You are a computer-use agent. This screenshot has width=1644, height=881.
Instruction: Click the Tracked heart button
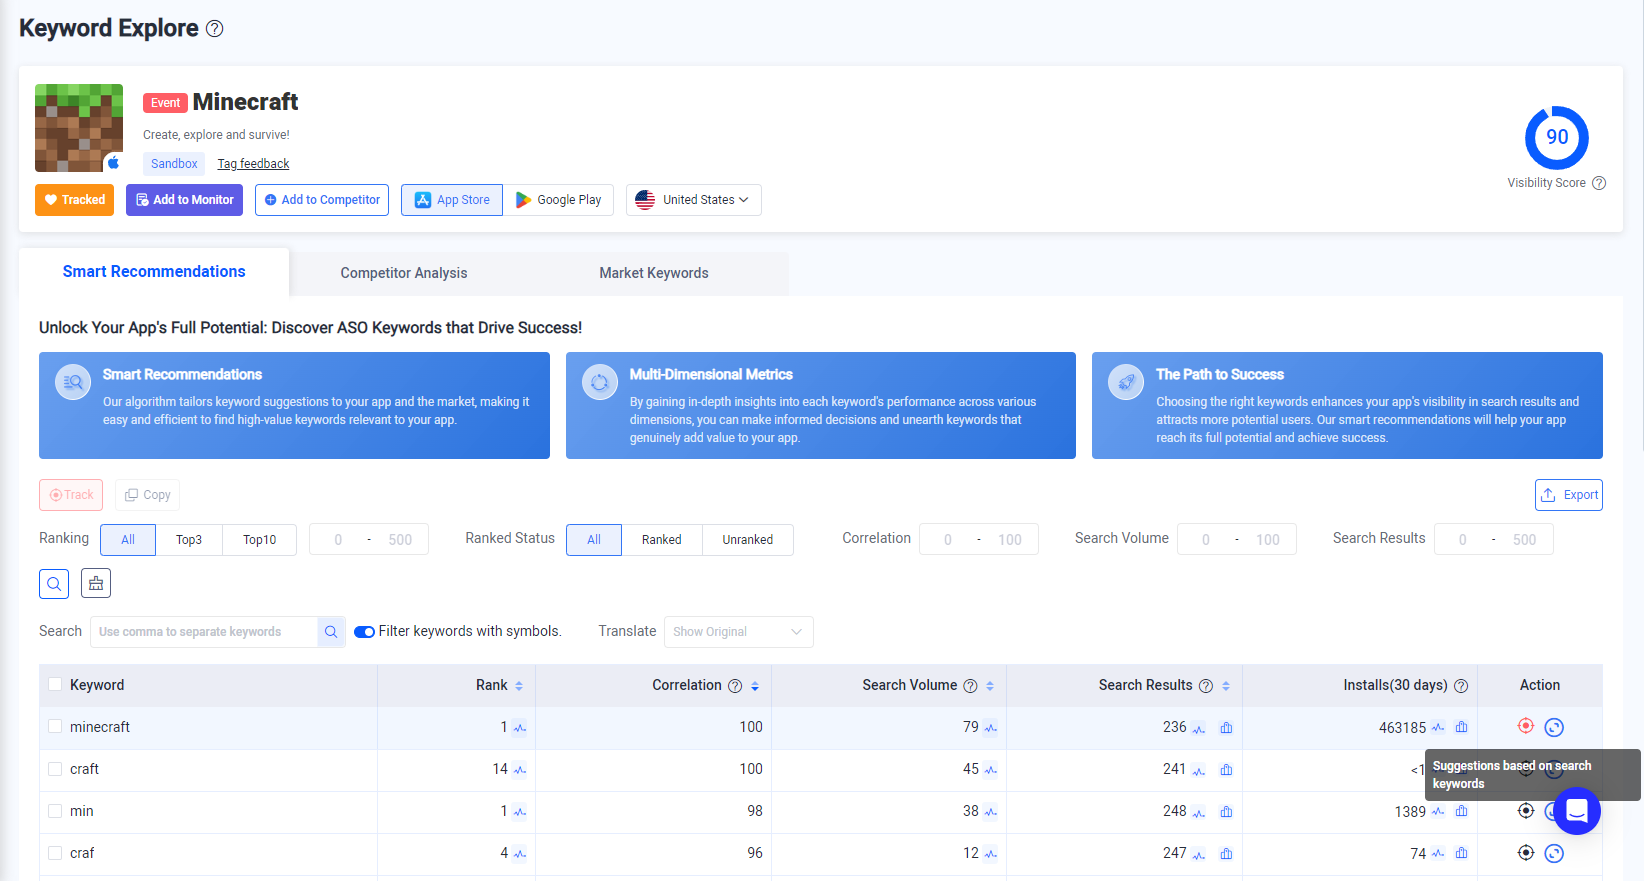click(75, 200)
